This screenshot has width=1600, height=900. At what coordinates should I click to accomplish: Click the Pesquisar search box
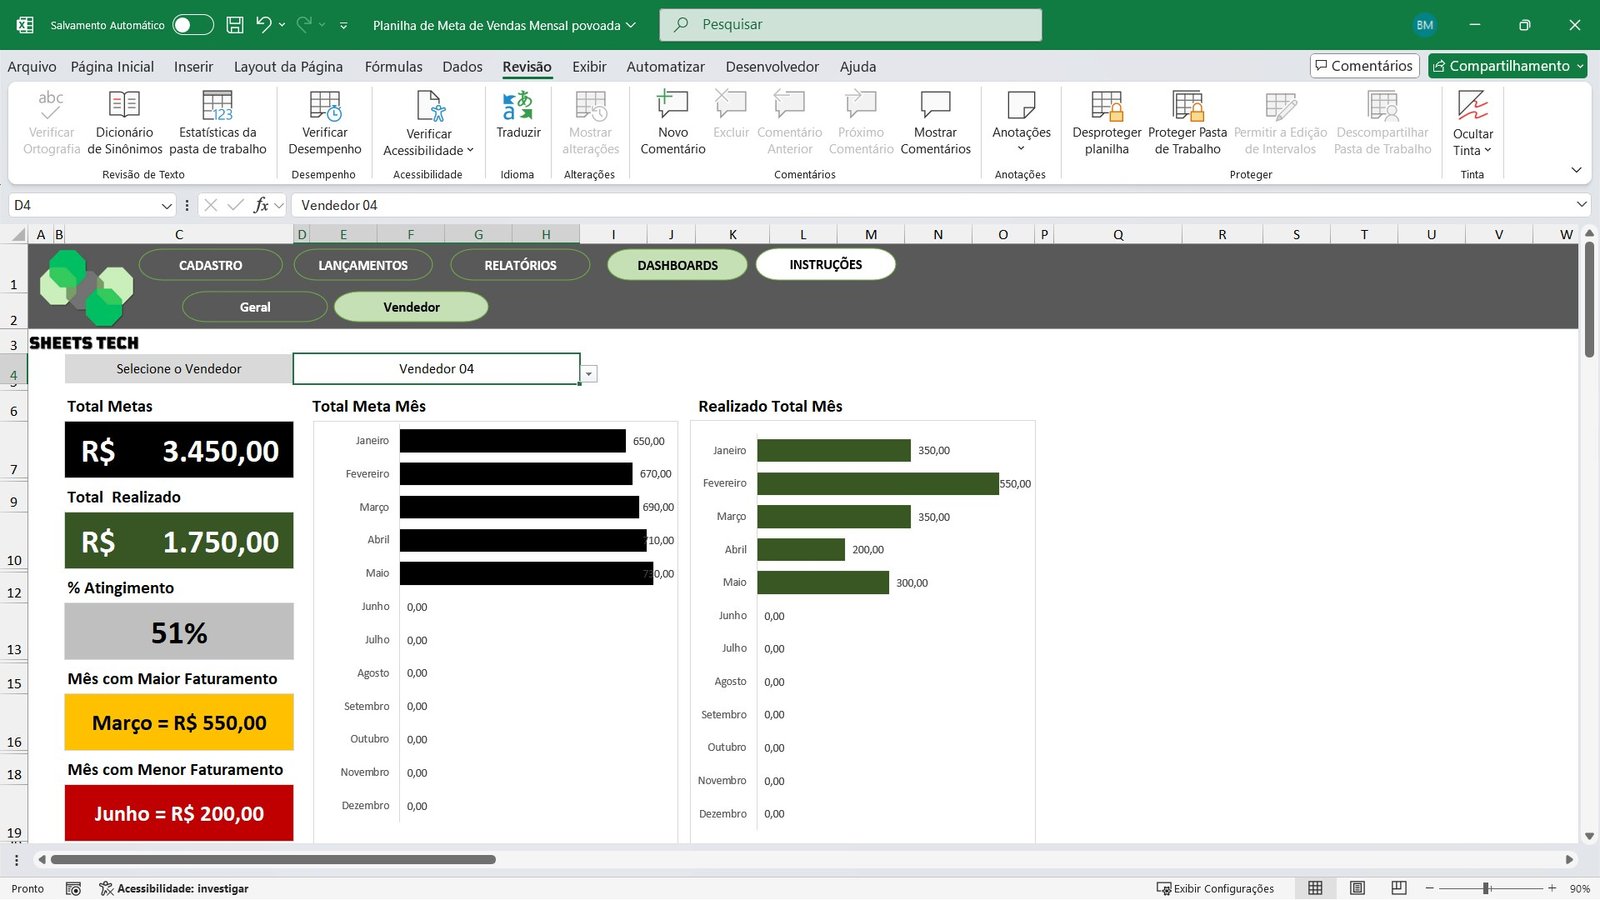coord(850,25)
